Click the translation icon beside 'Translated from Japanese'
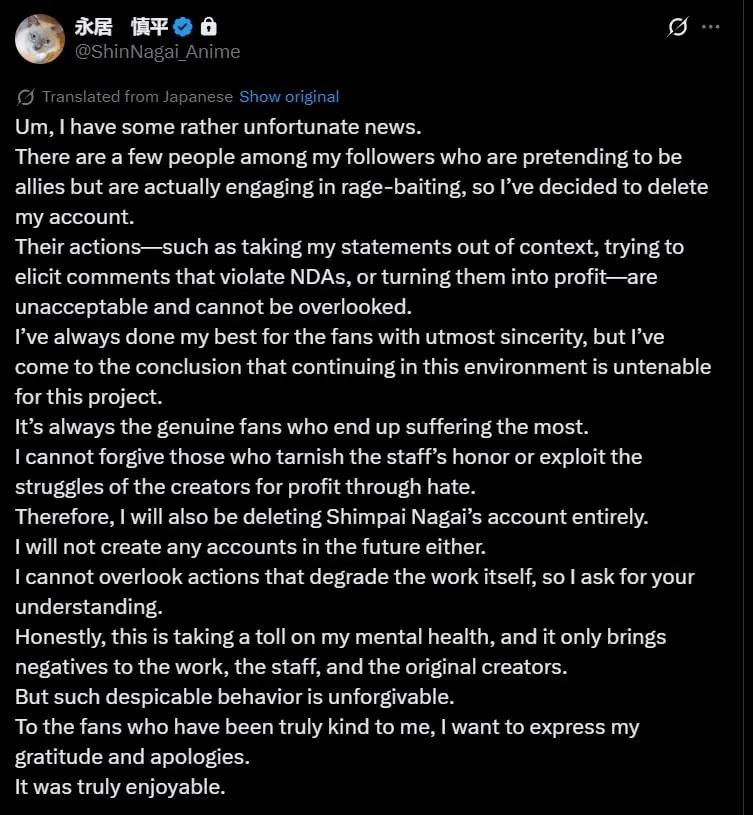The image size is (753, 815). (x=26, y=97)
